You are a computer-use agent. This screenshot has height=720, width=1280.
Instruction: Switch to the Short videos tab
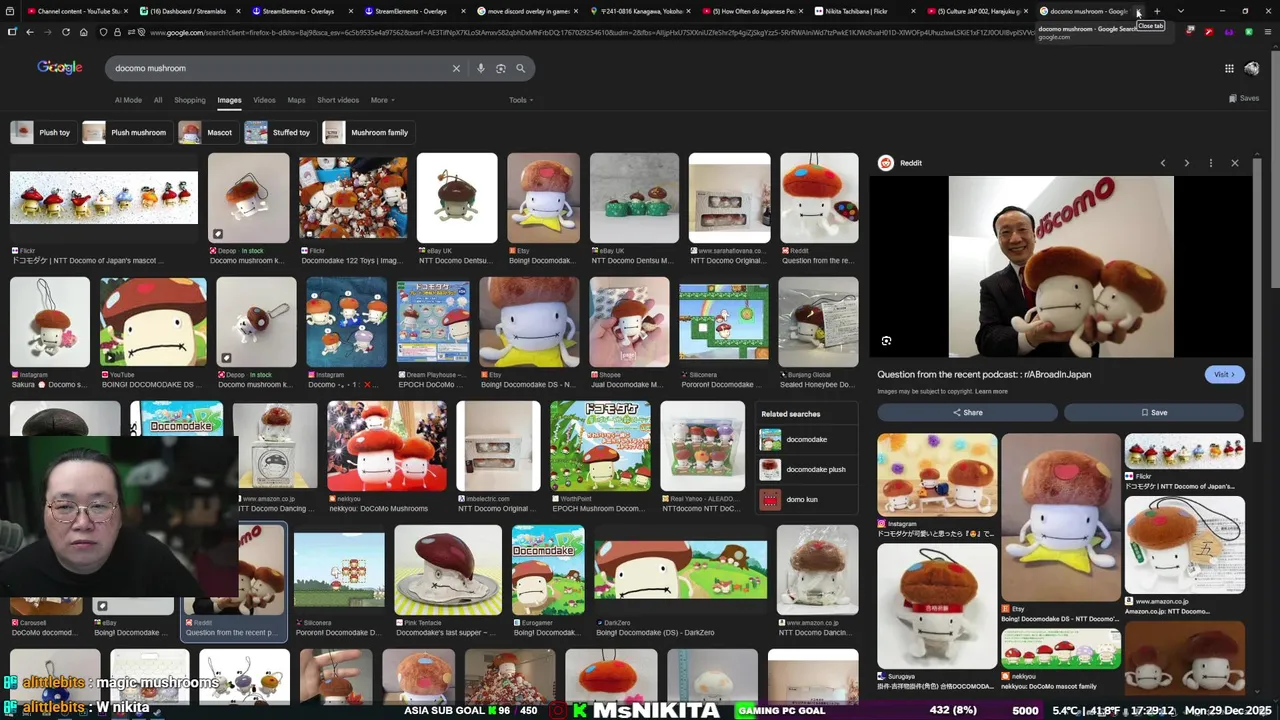pos(338,100)
